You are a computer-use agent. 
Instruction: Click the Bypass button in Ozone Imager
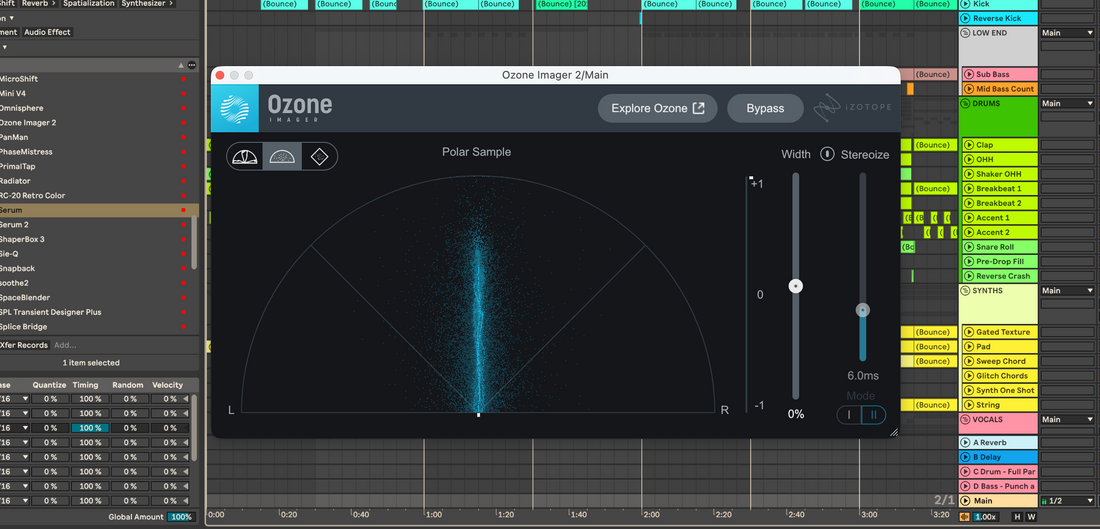click(x=765, y=109)
